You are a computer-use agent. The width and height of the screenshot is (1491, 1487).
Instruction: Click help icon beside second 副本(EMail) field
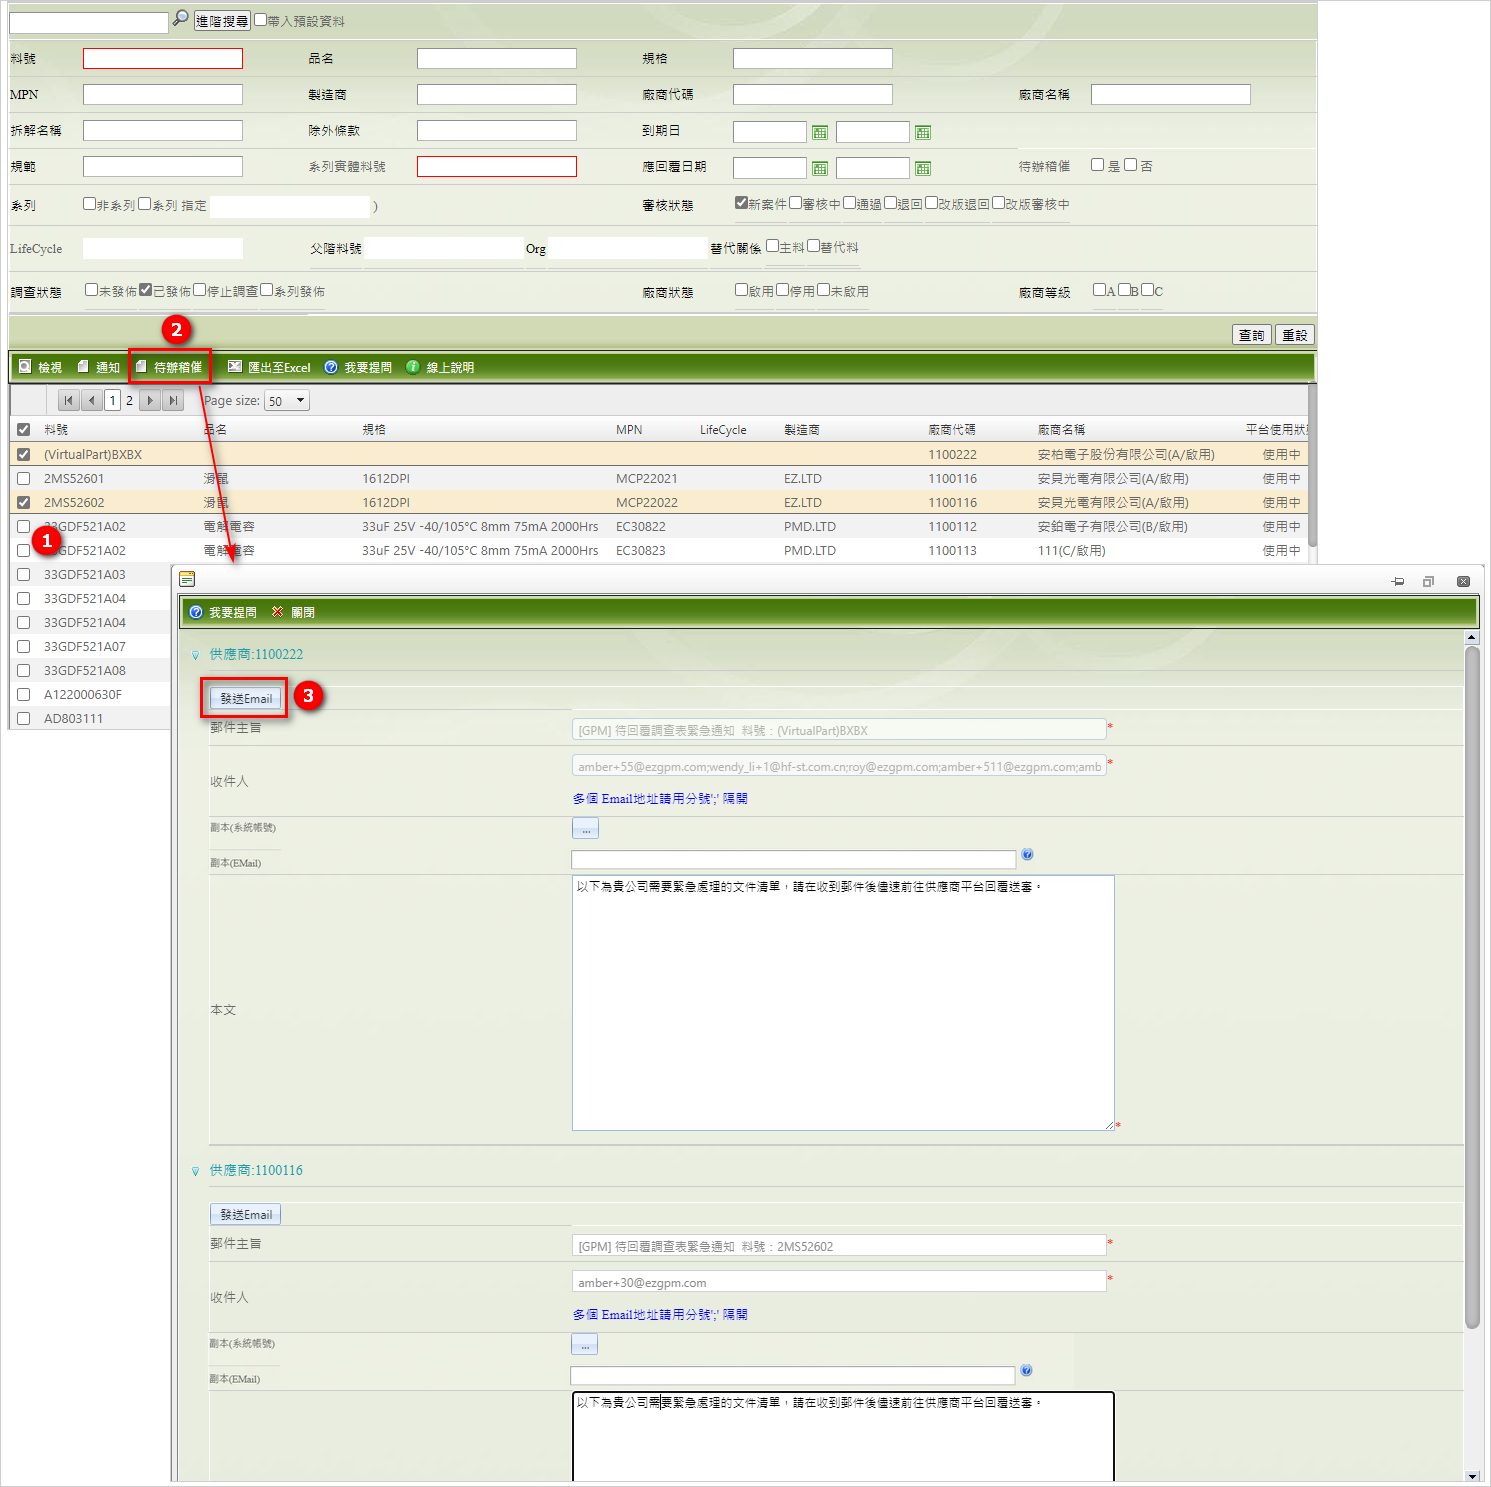[1026, 1370]
